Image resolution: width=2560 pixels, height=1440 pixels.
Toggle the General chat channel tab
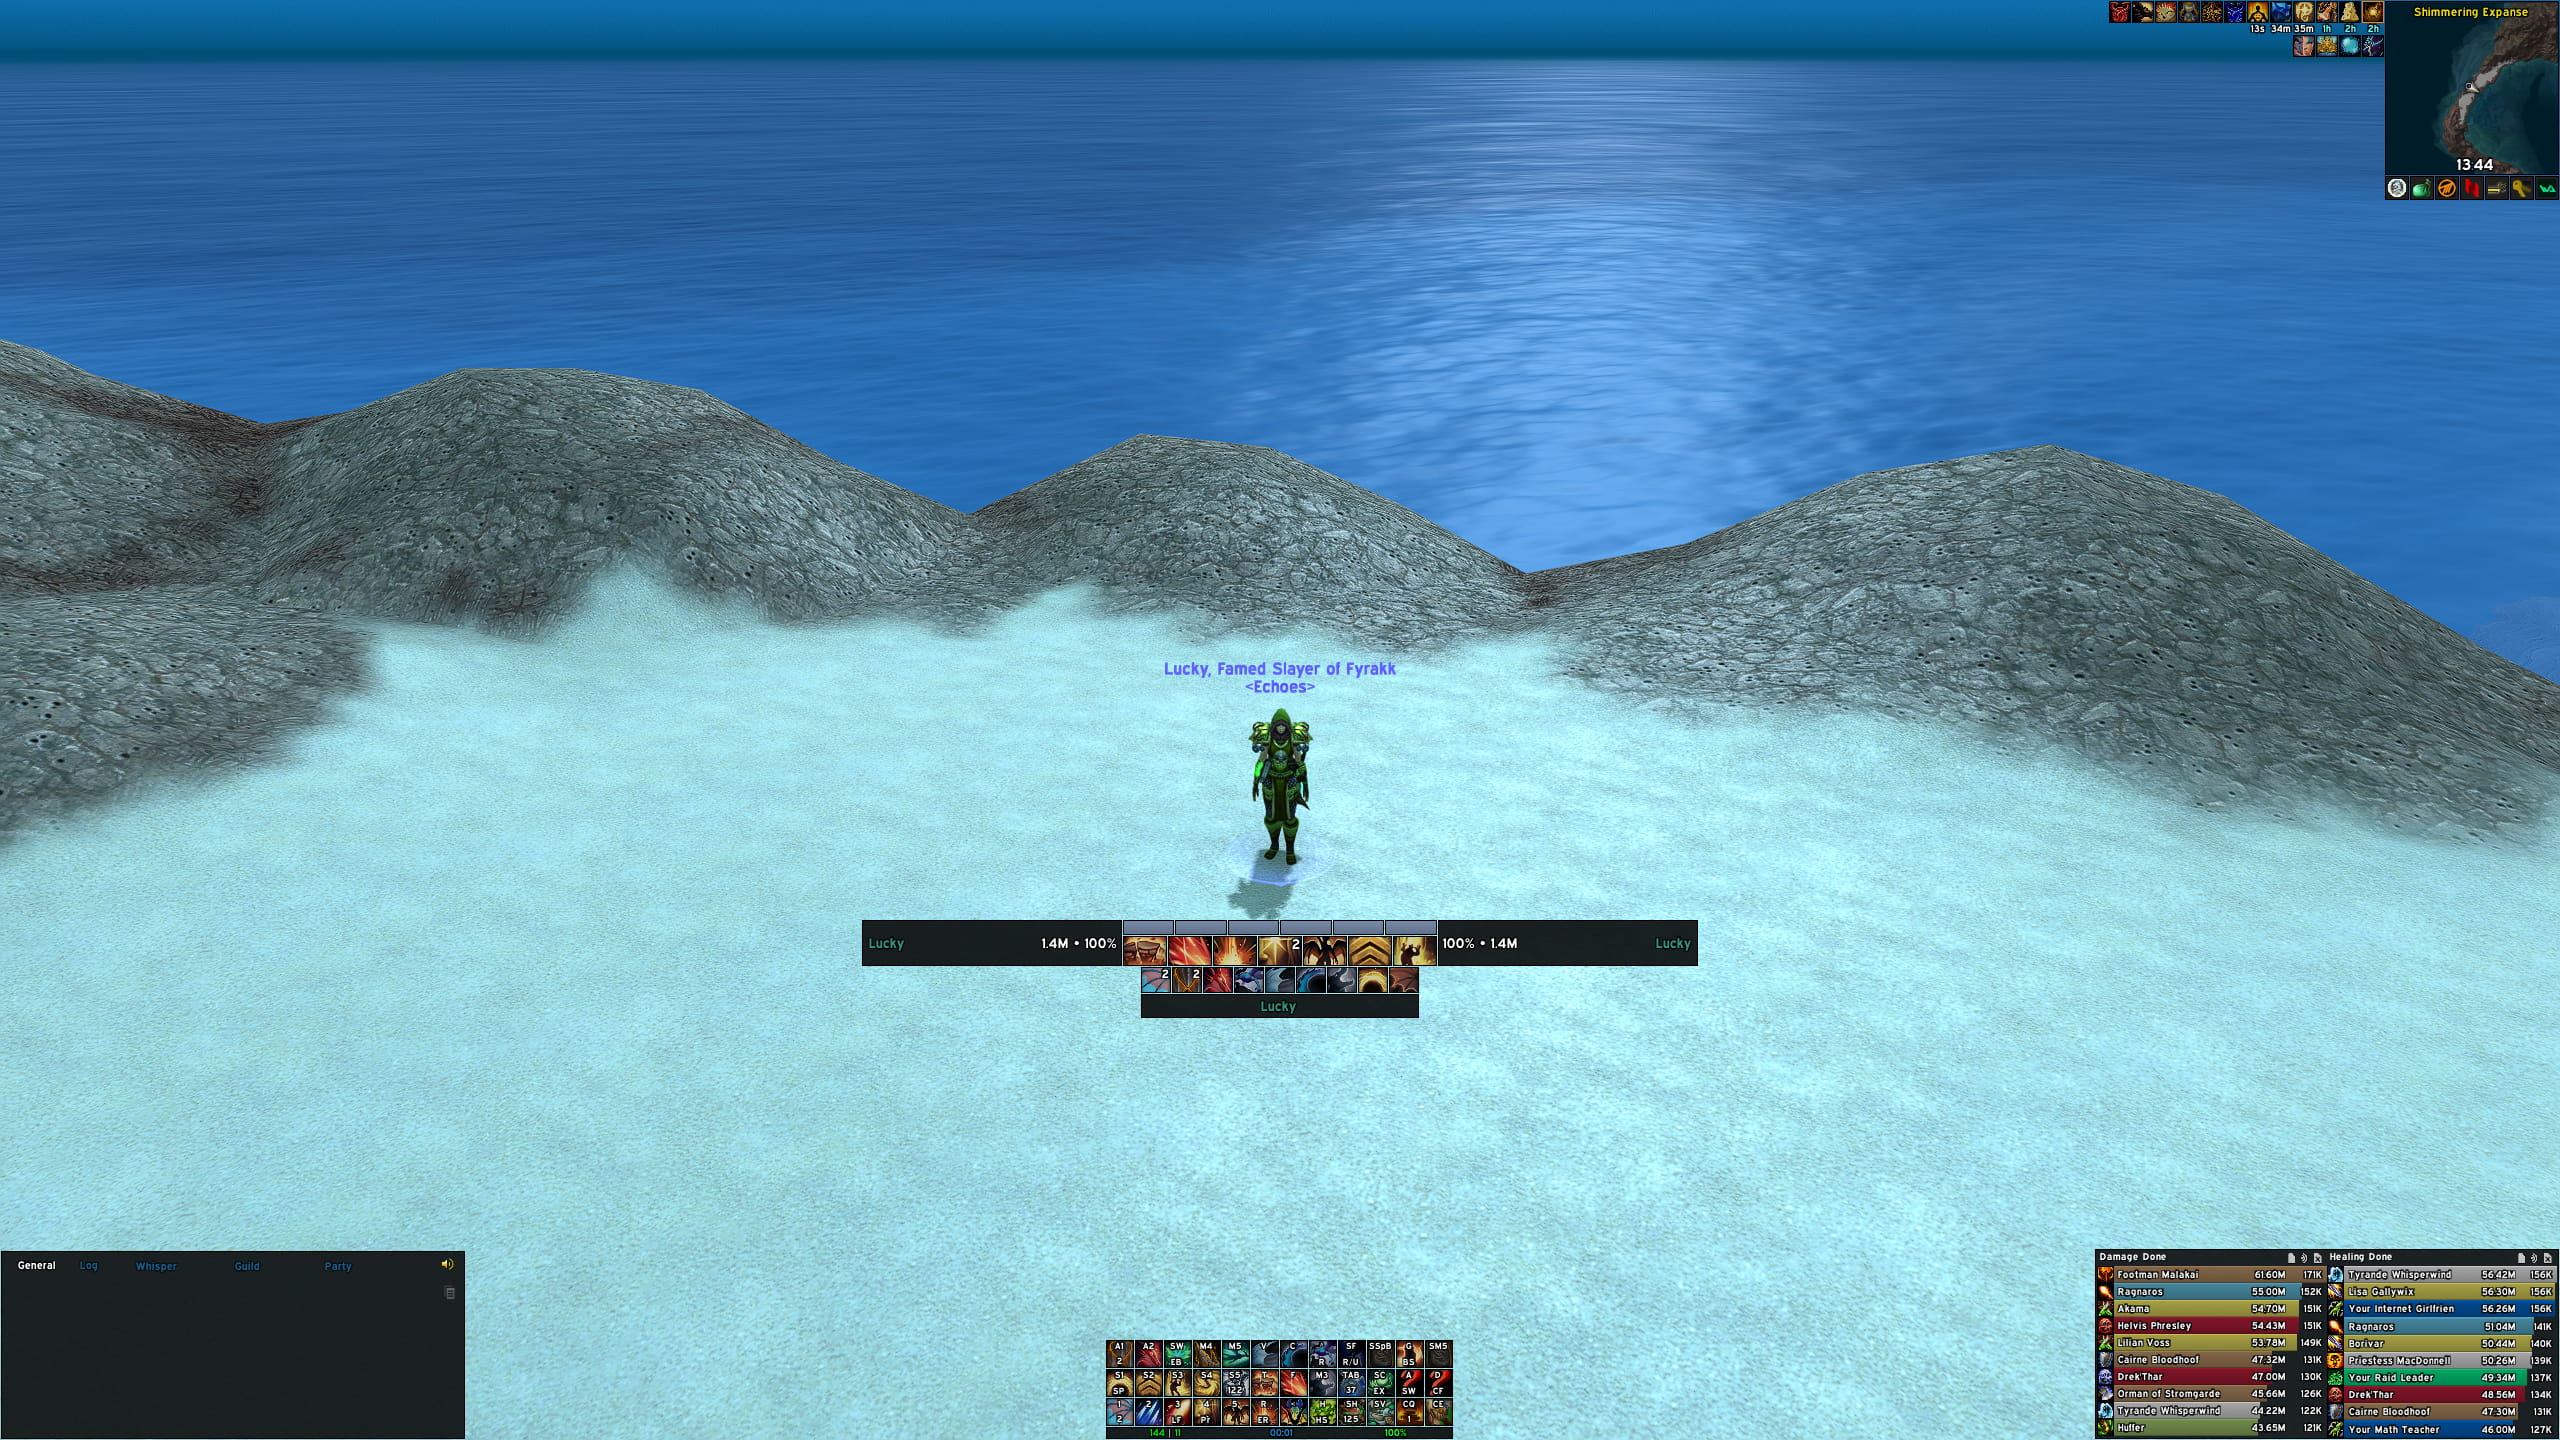[37, 1264]
